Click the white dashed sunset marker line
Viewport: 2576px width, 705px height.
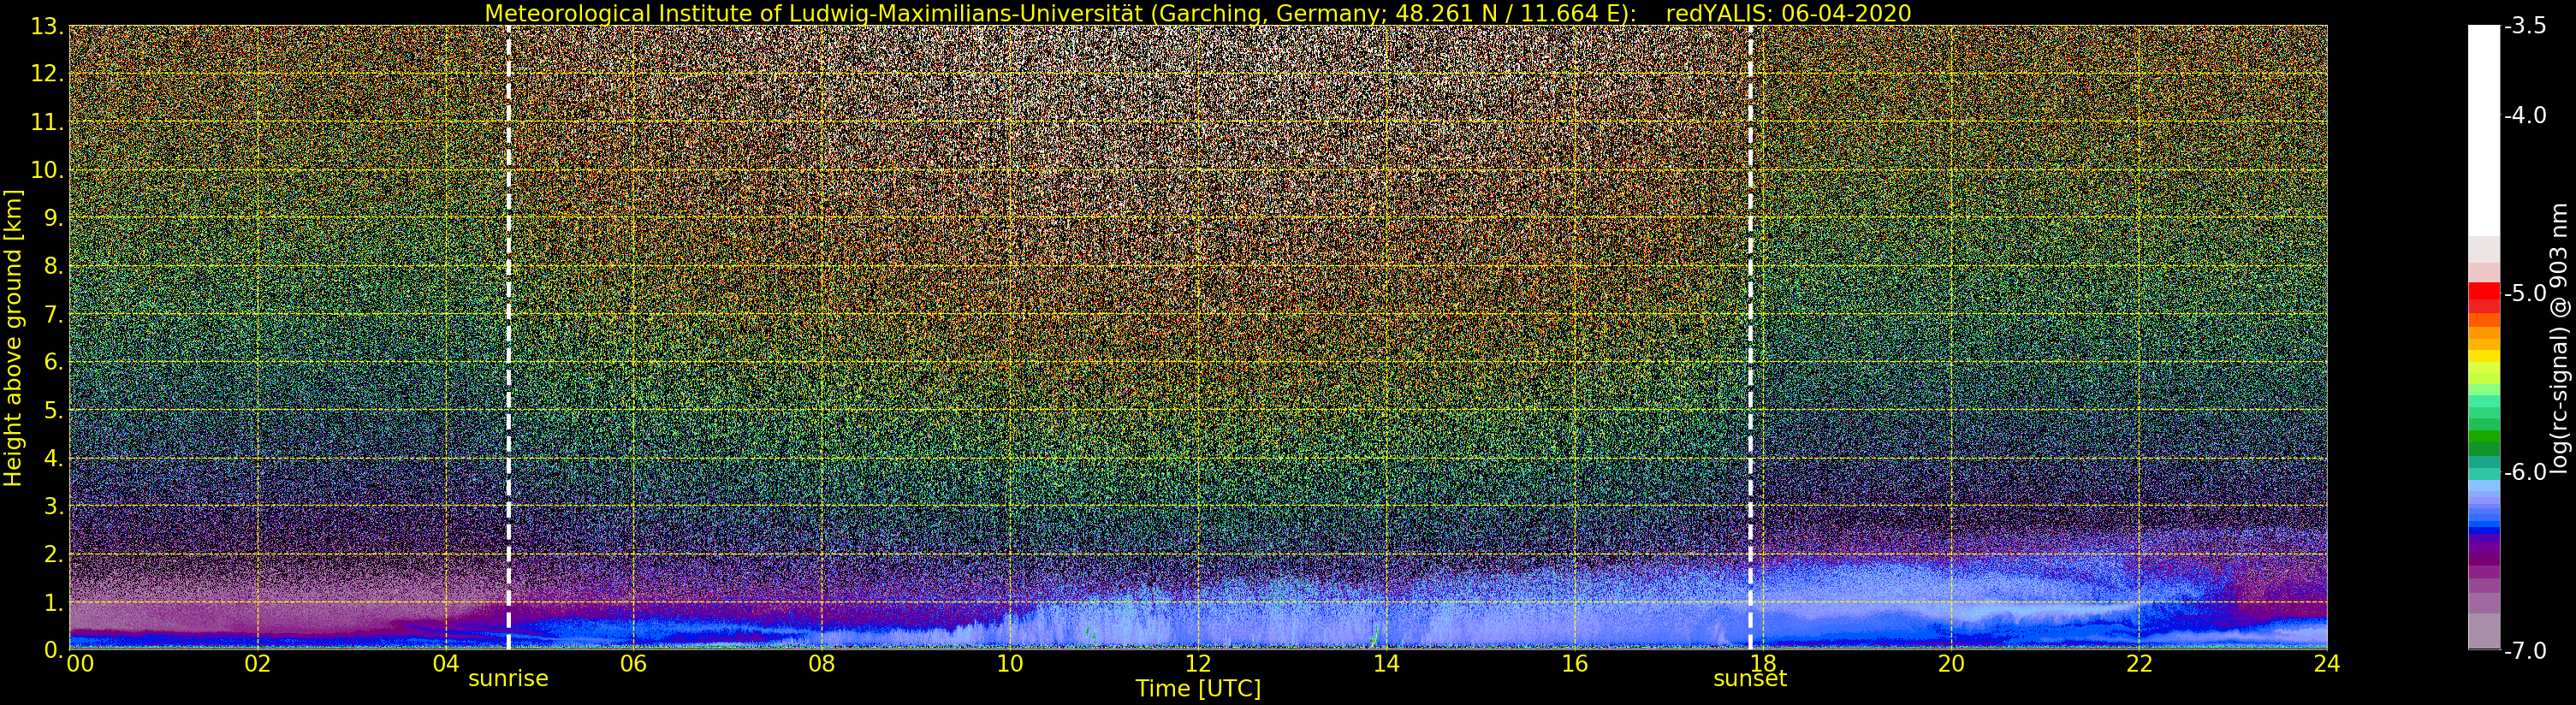1750,338
